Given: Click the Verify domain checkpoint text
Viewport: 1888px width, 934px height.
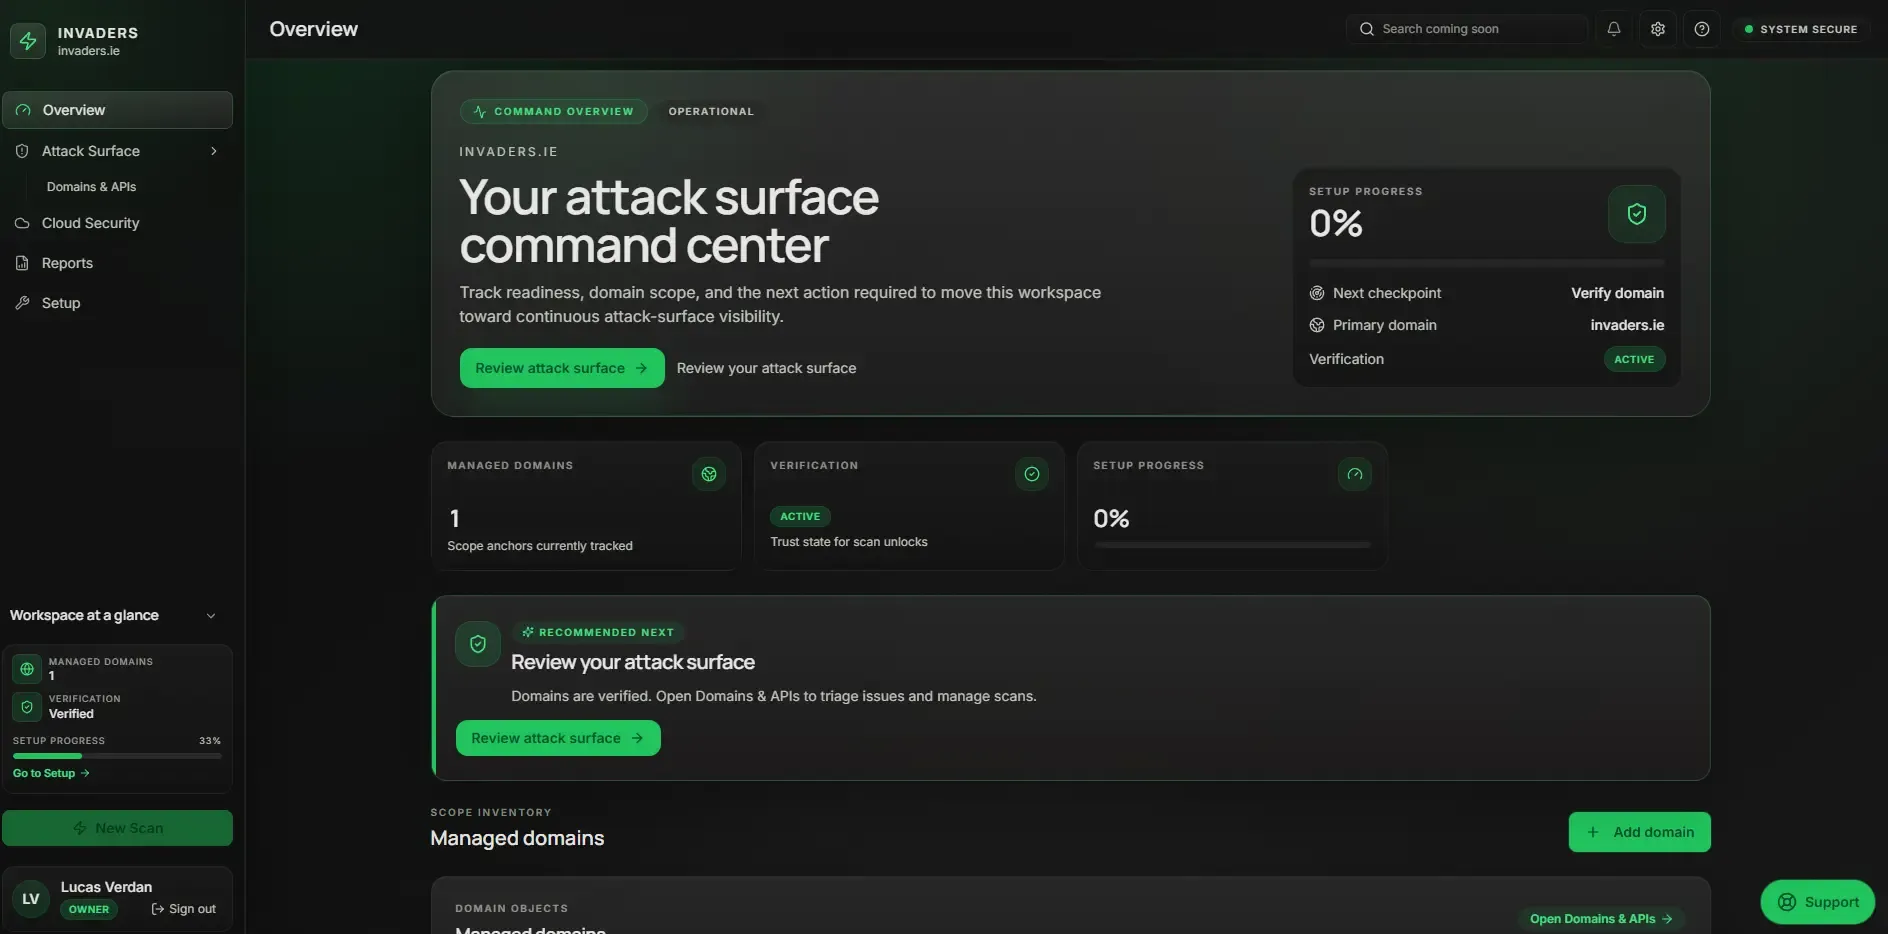Looking at the screenshot, I should coord(1617,293).
